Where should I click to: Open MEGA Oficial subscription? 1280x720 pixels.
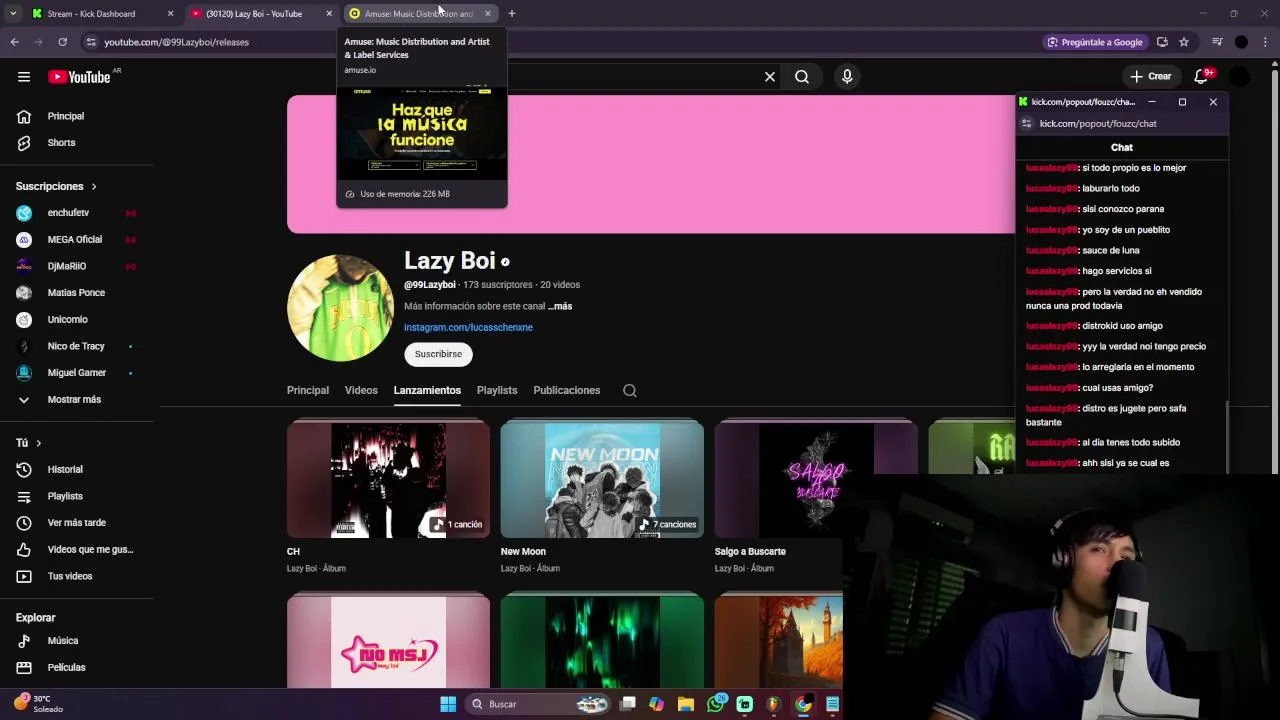[77, 240]
